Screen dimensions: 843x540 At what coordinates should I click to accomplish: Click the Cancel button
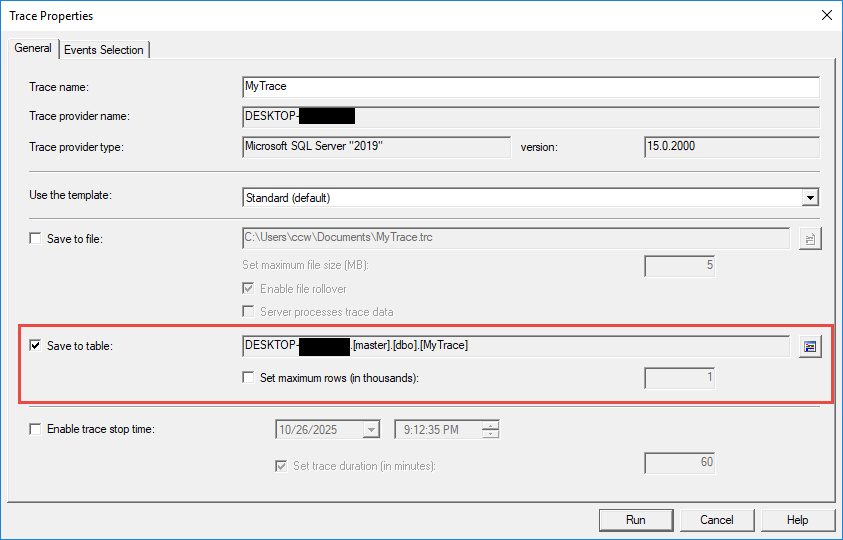(x=717, y=520)
